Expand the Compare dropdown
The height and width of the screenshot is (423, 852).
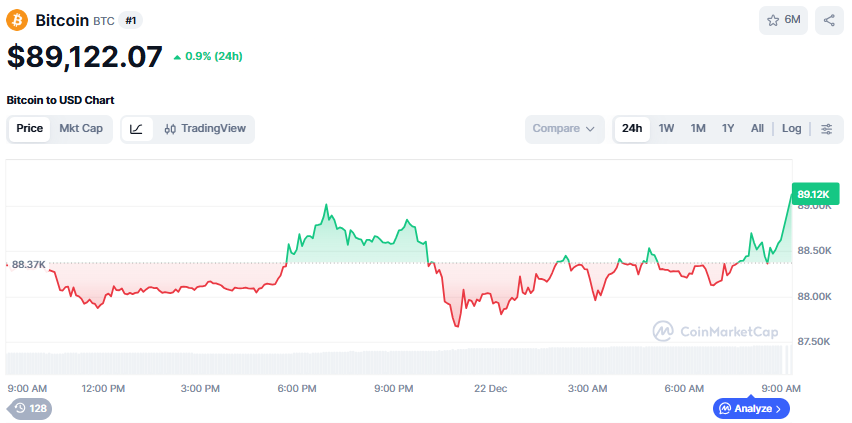coord(565,129)
